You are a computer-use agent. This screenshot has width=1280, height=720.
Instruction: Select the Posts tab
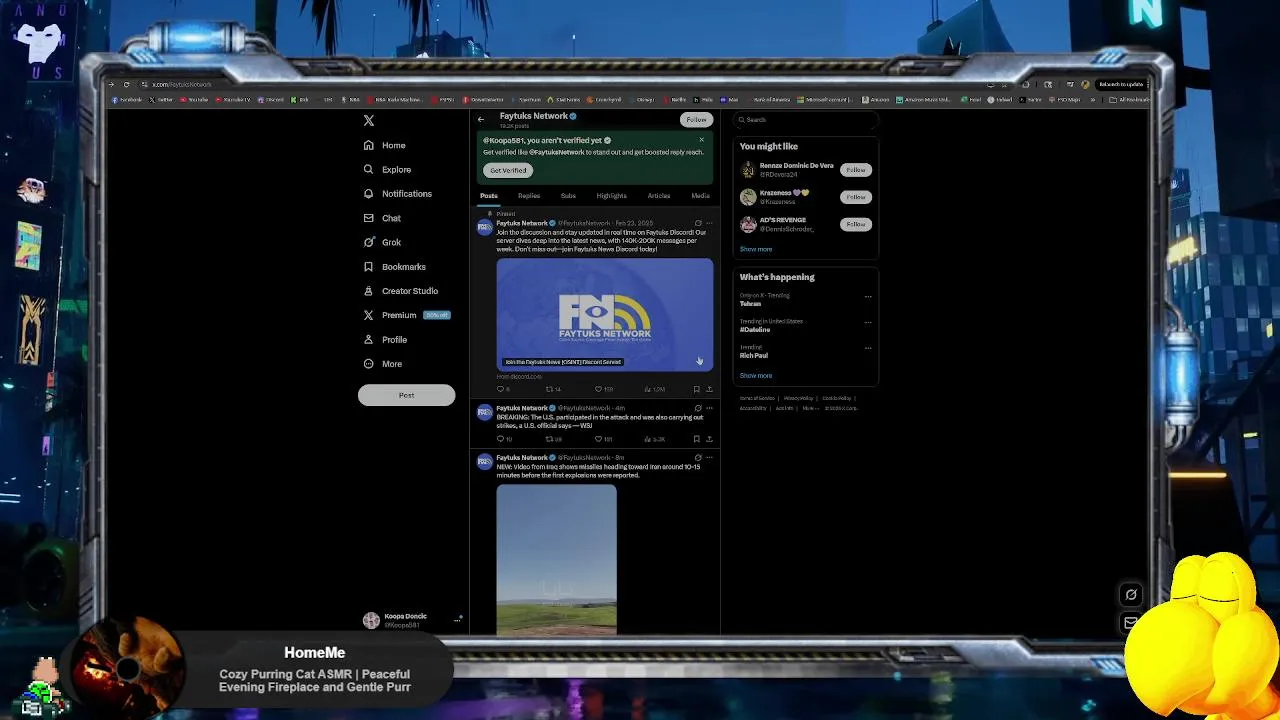click(x=489, y=196)
